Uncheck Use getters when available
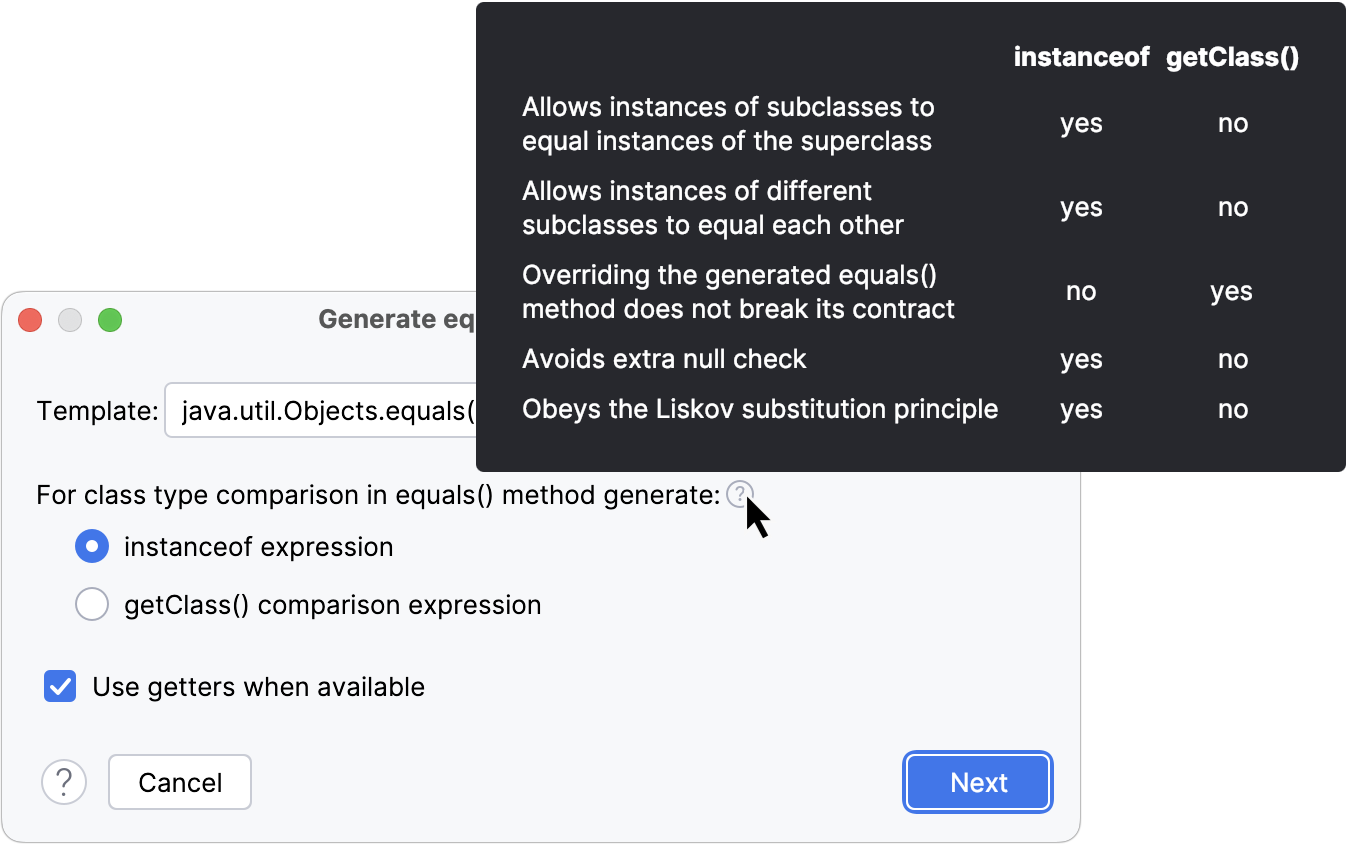The width and height of the screenshot is (1349, 844). (x=60, y=686)
